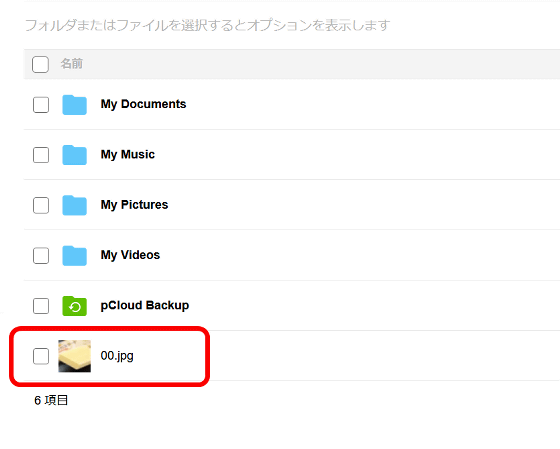The image size is (560, 449).
Task: Toggle the select-all checkbox in header
Action: pyautogui.click(x=40, y=64)
